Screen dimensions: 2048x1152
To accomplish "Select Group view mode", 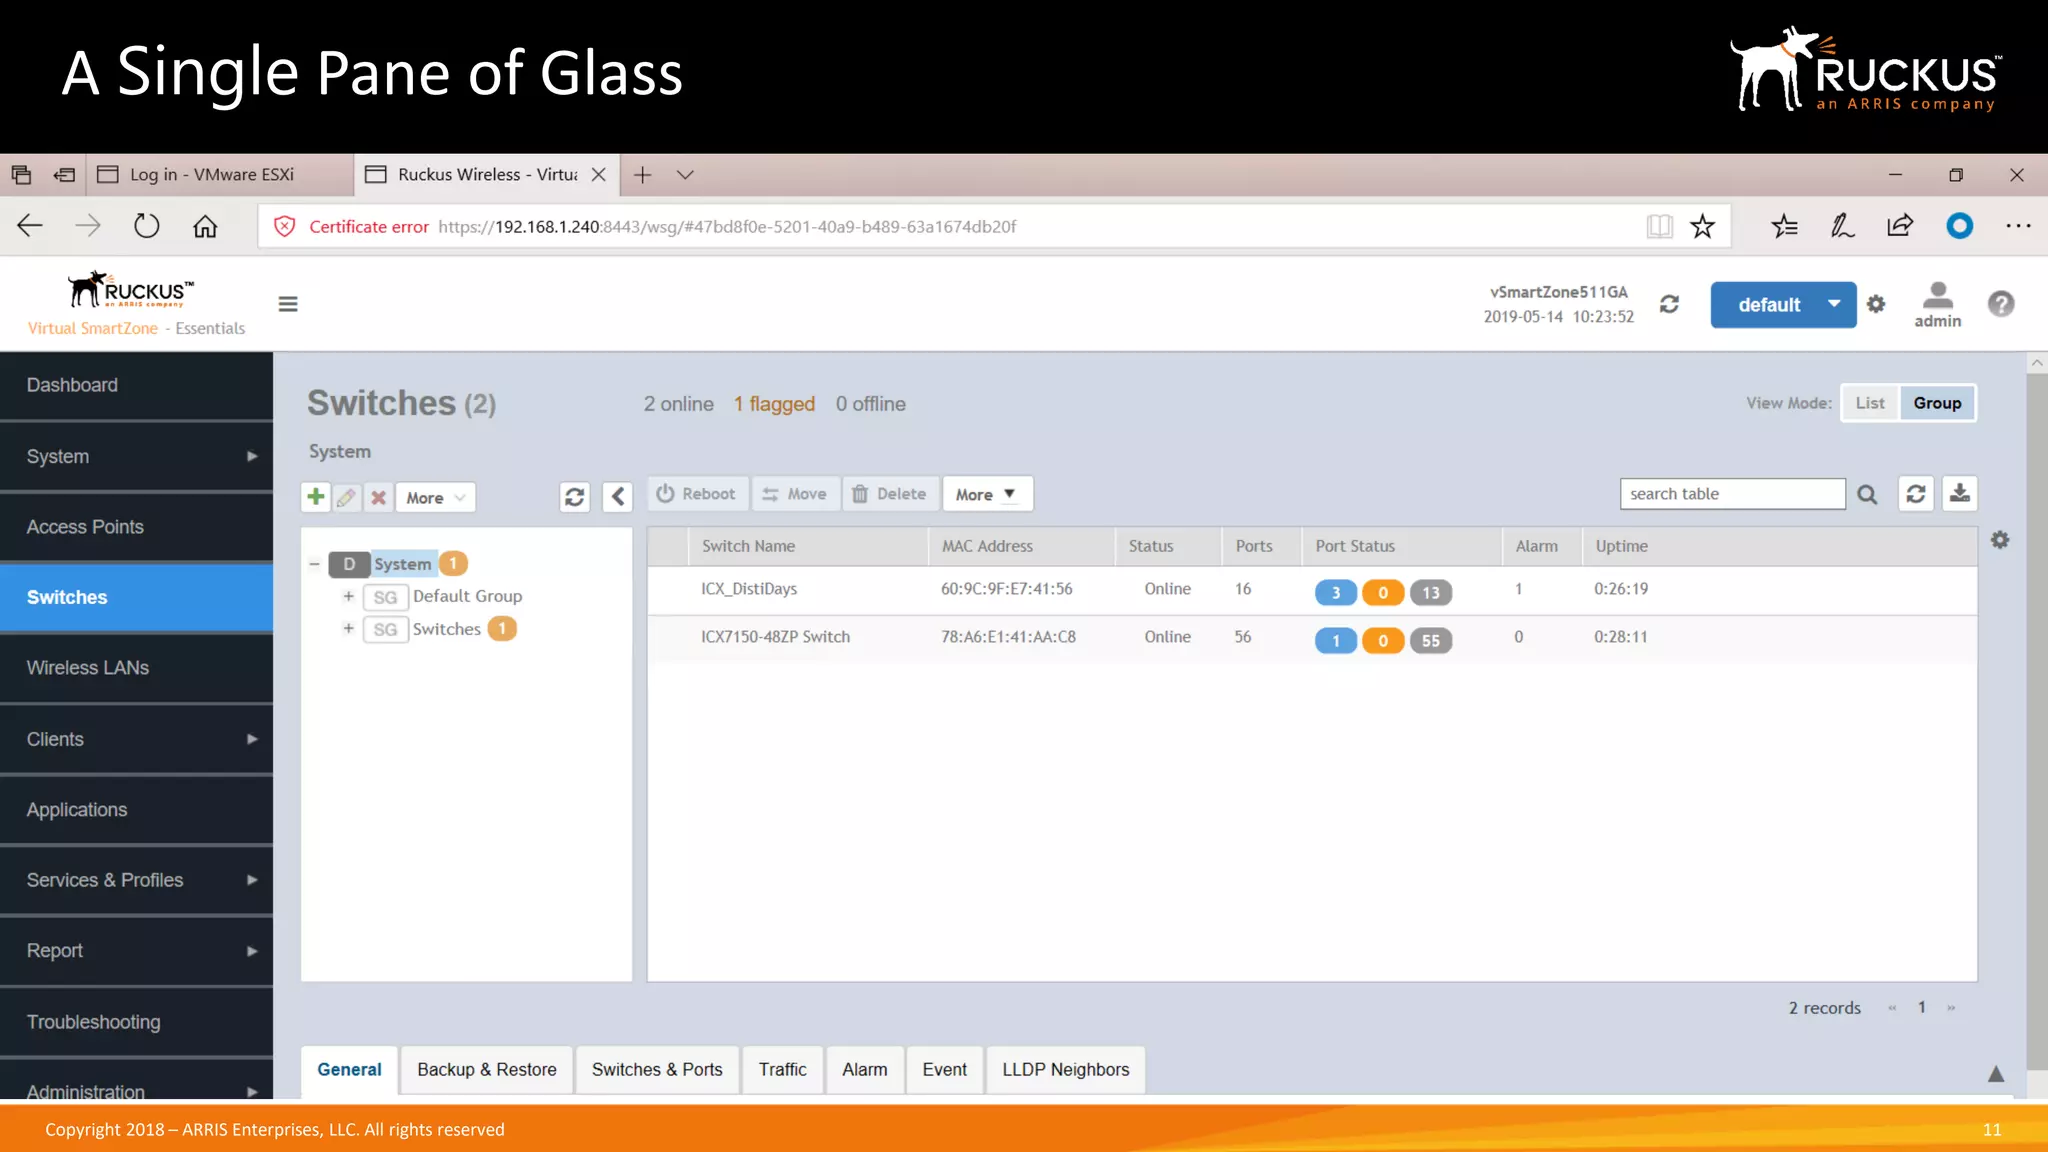I will pos(1937,403).
